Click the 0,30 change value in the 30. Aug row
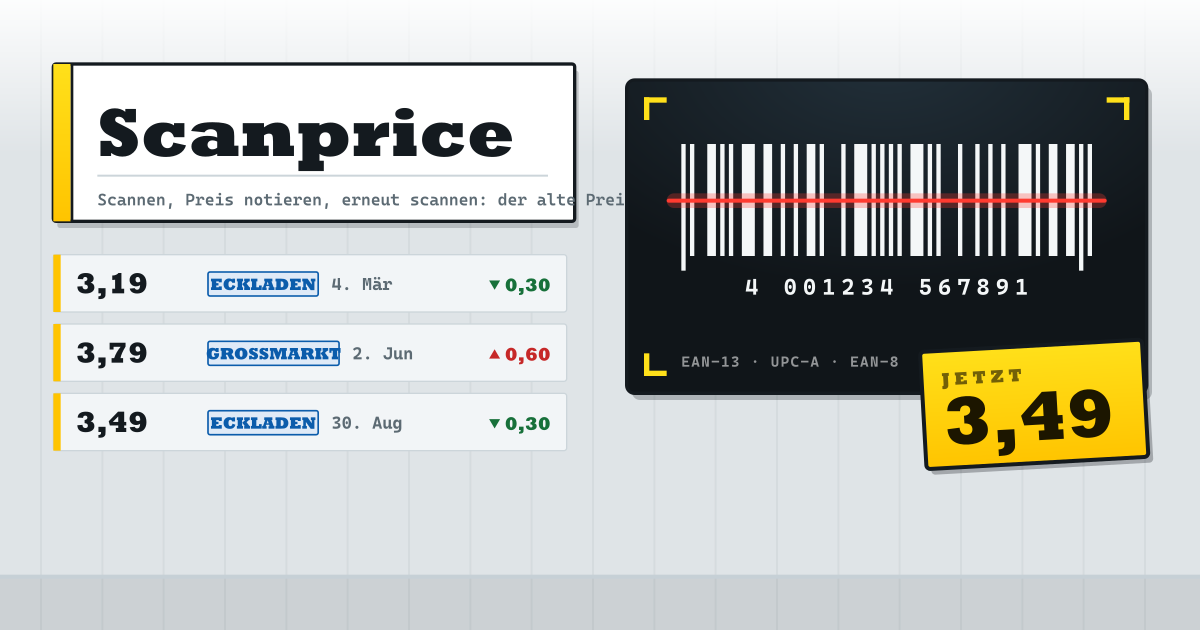Image resolution: width=1200 pixels, height=630 pixels. tap(527, 424)
